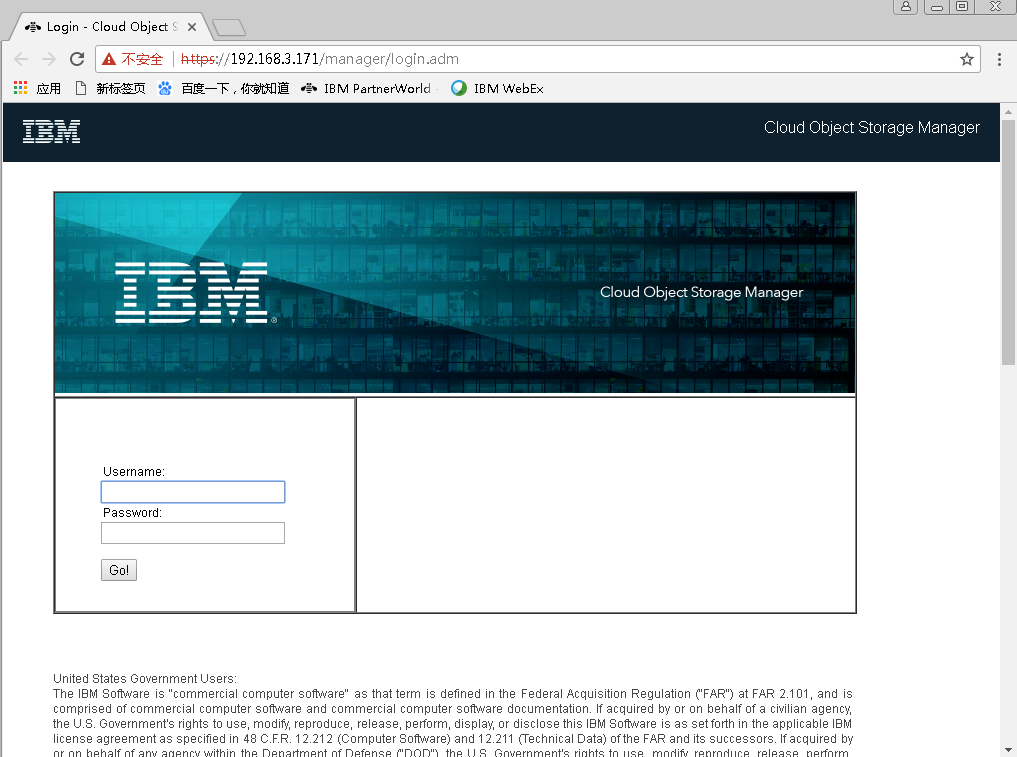Click the Password: label
The height and width of the screenshot is (757, 1017).
click(132, 512)
